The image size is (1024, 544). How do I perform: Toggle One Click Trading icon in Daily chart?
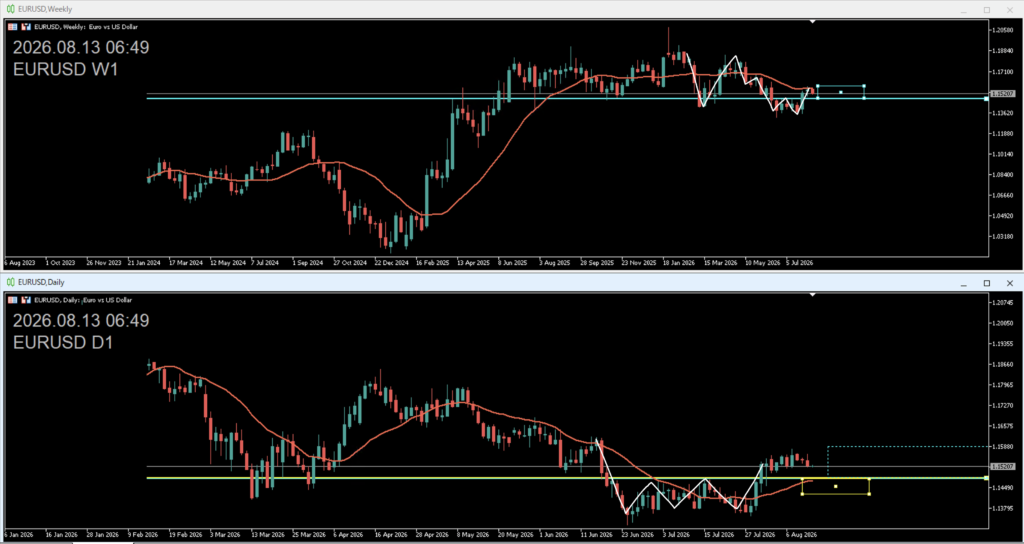pos(26,300)
